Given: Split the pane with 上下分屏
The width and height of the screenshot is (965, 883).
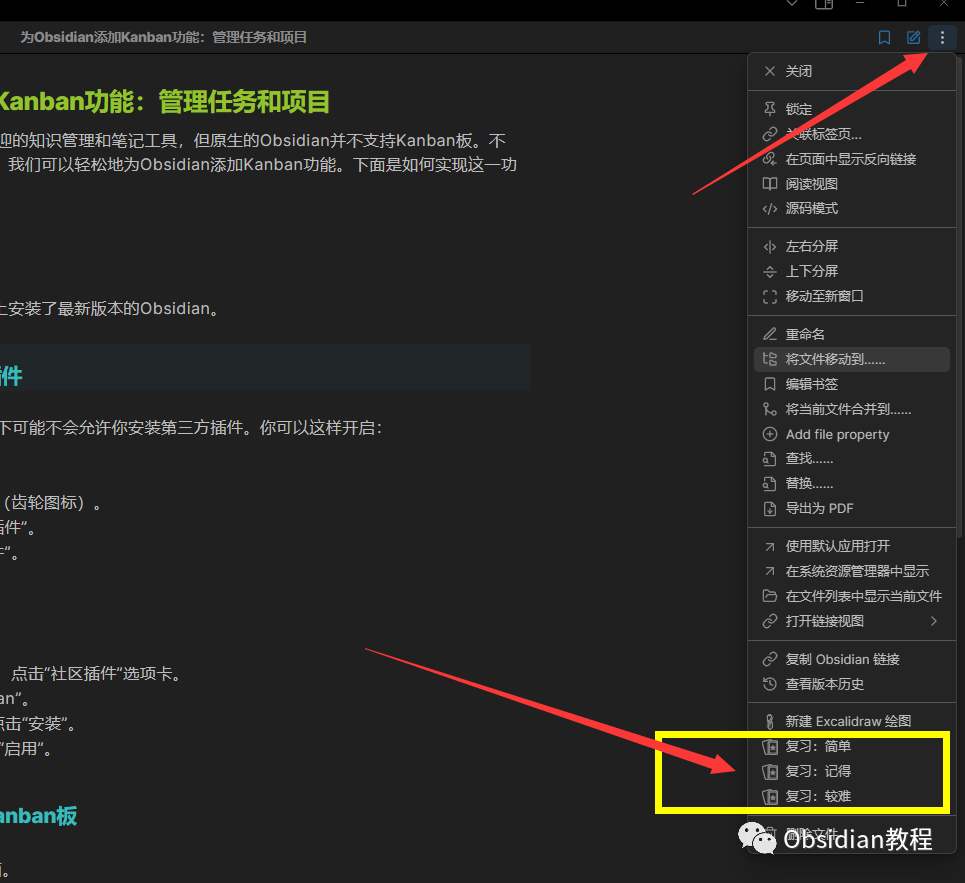Looking at the screenshot, I should 852,271.
